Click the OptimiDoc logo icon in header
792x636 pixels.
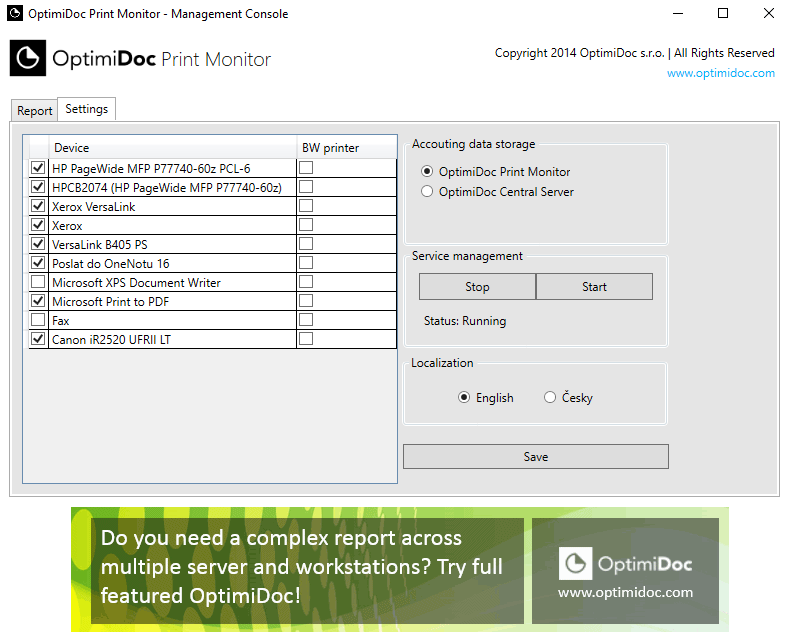tap(28, 59)
